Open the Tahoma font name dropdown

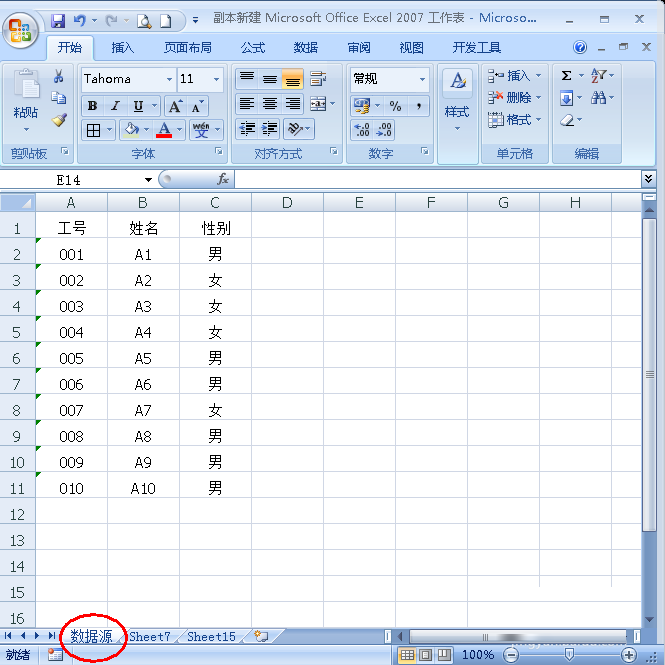point(169,79)
